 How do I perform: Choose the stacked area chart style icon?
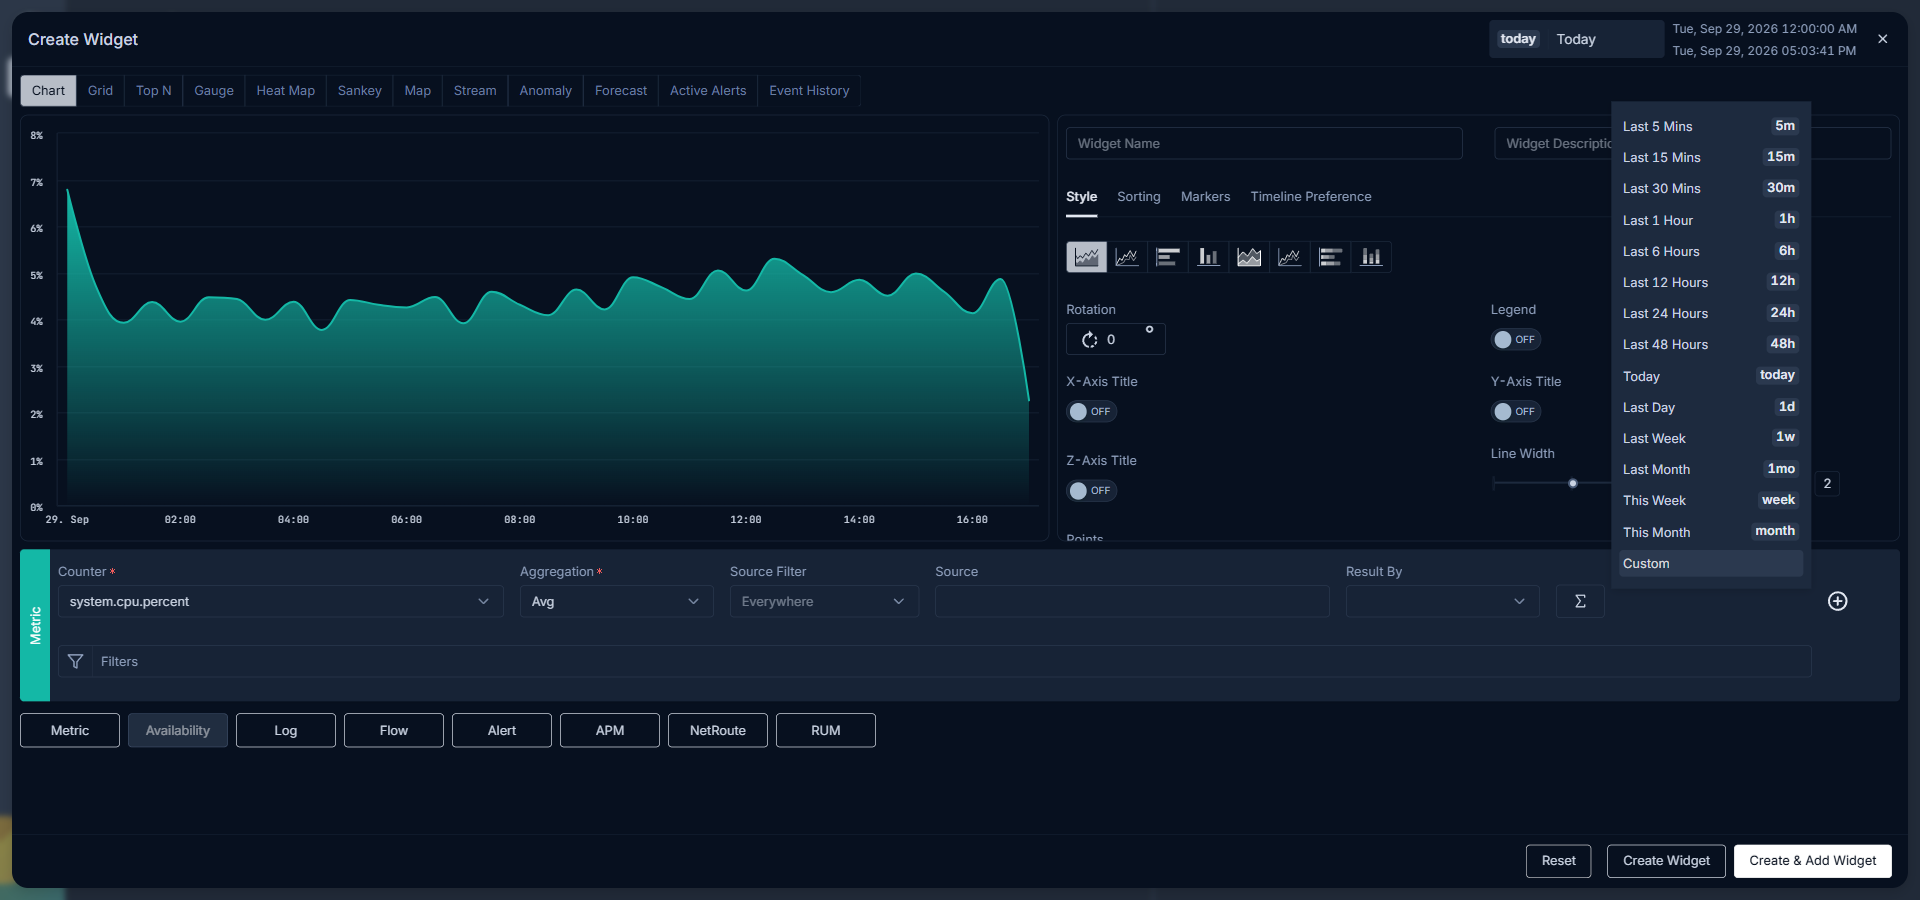[x=1249, y=257]
